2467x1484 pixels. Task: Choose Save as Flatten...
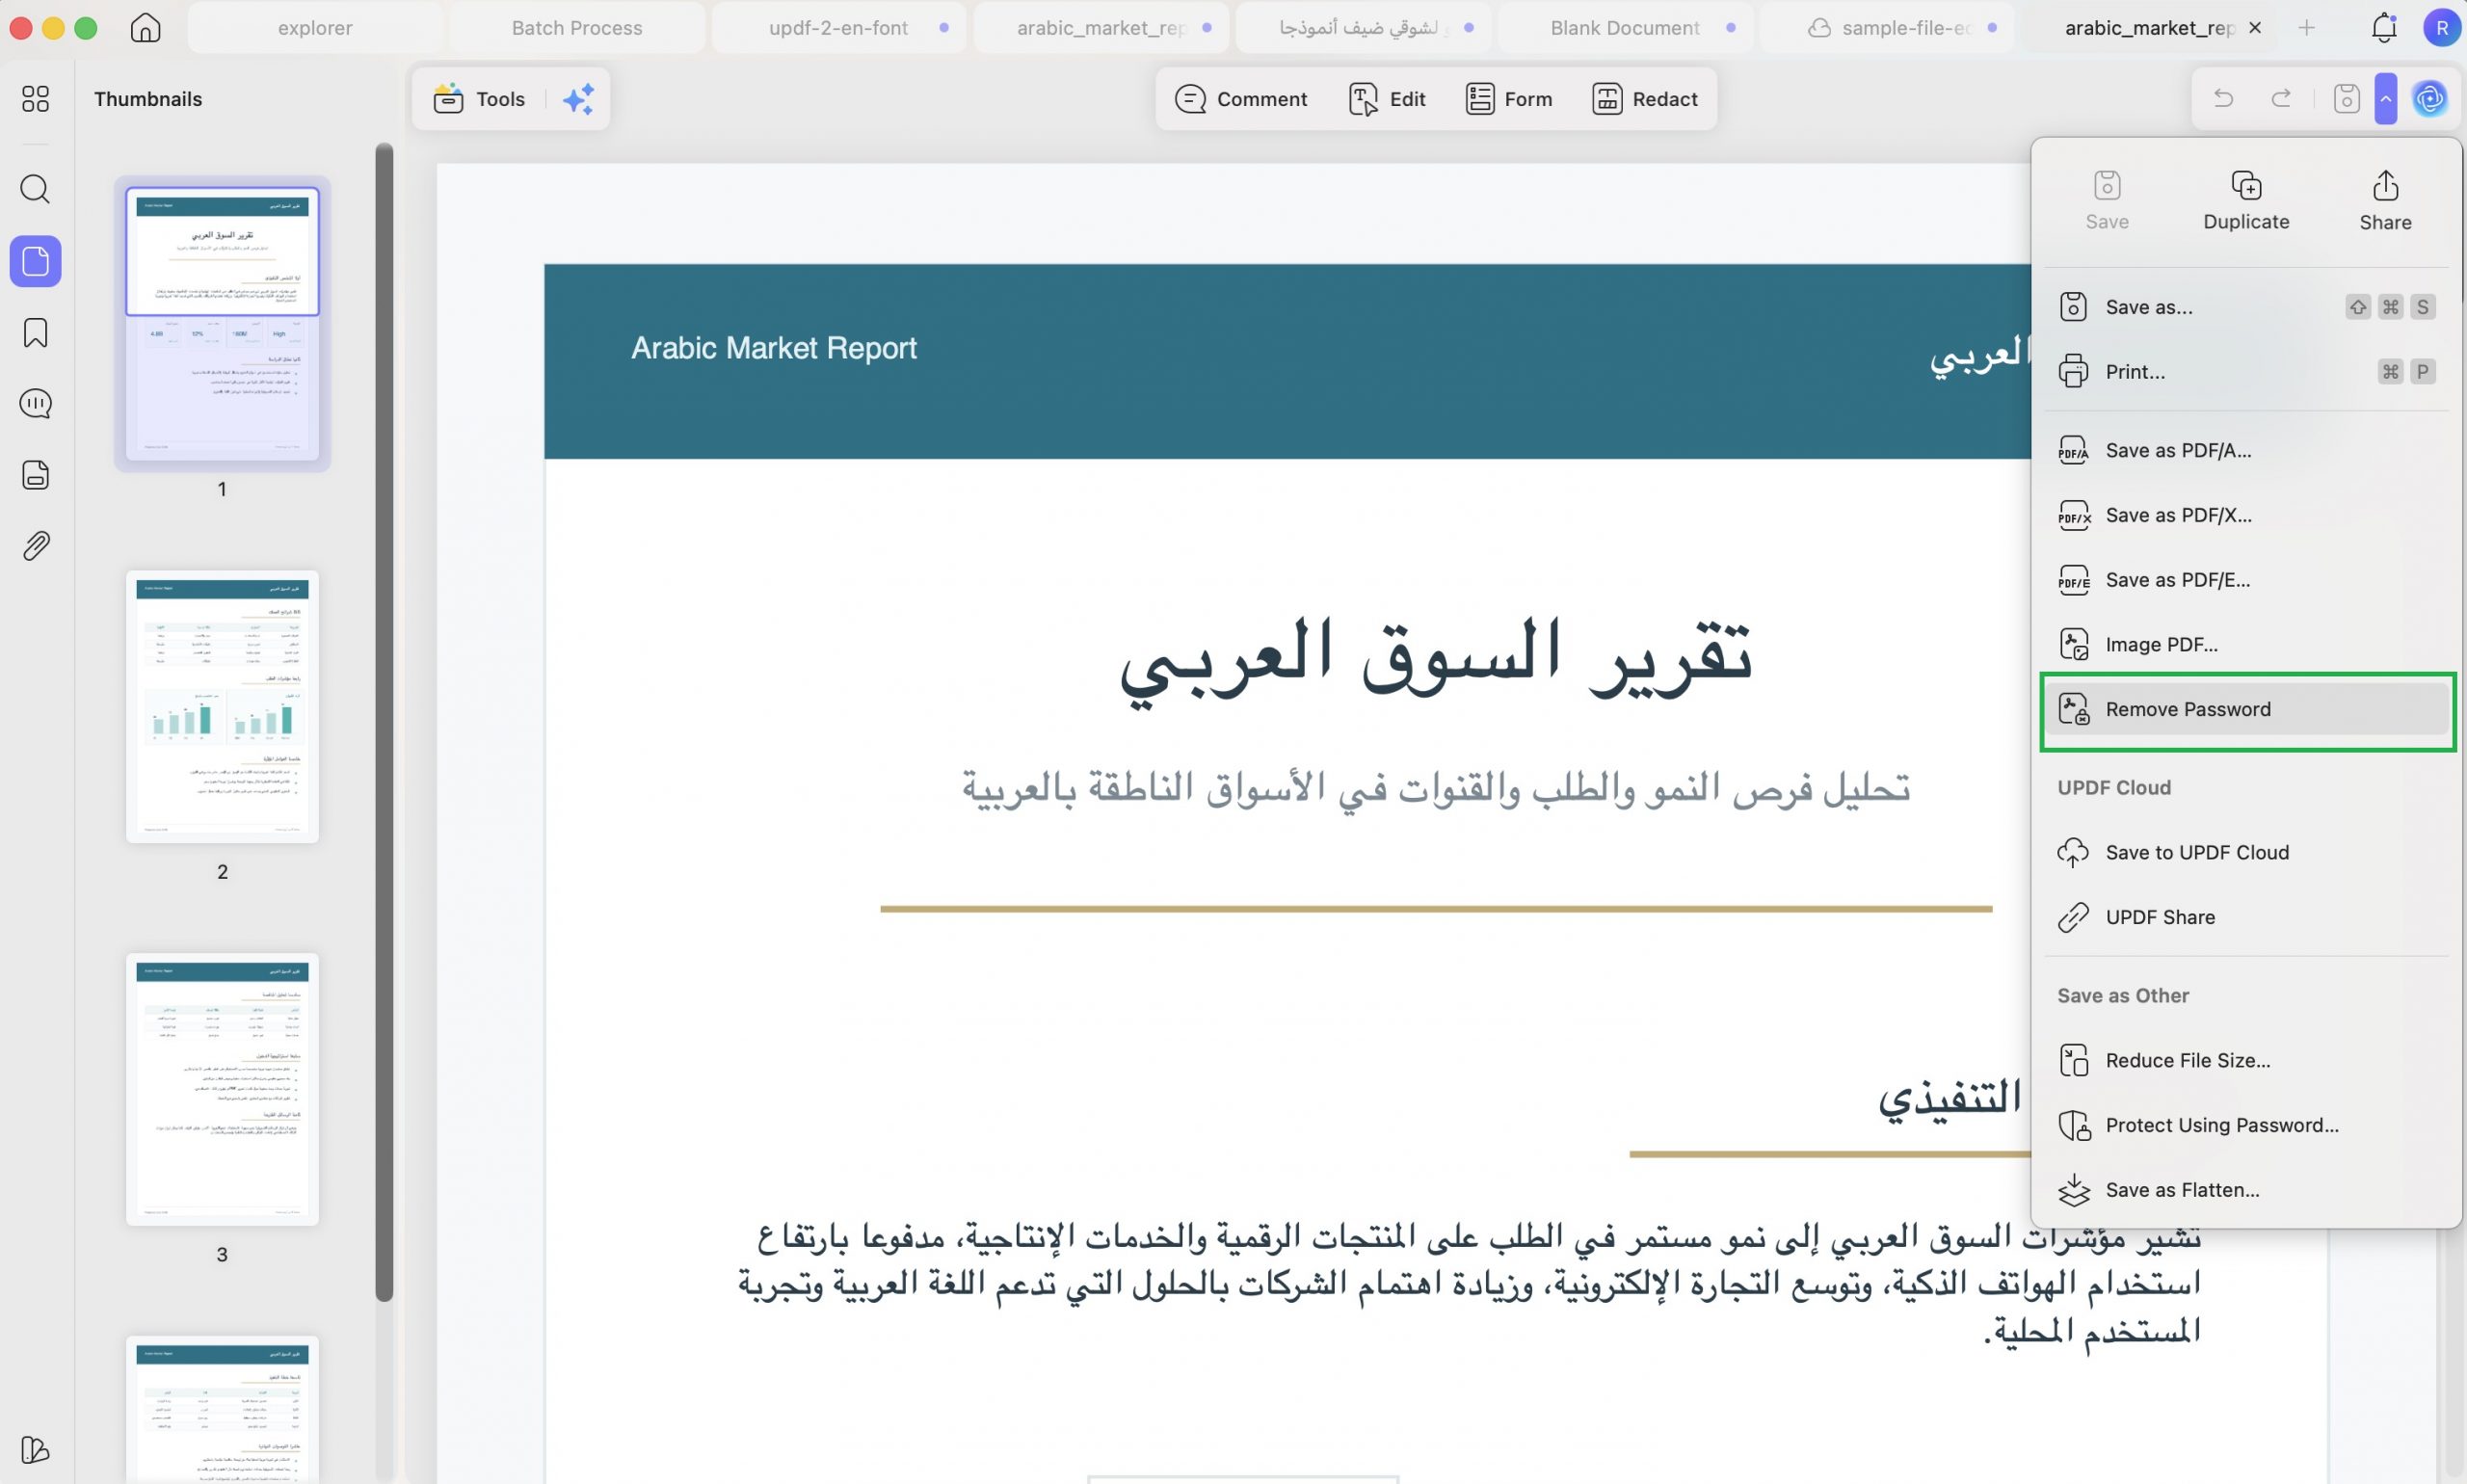coord(2246,1190)
